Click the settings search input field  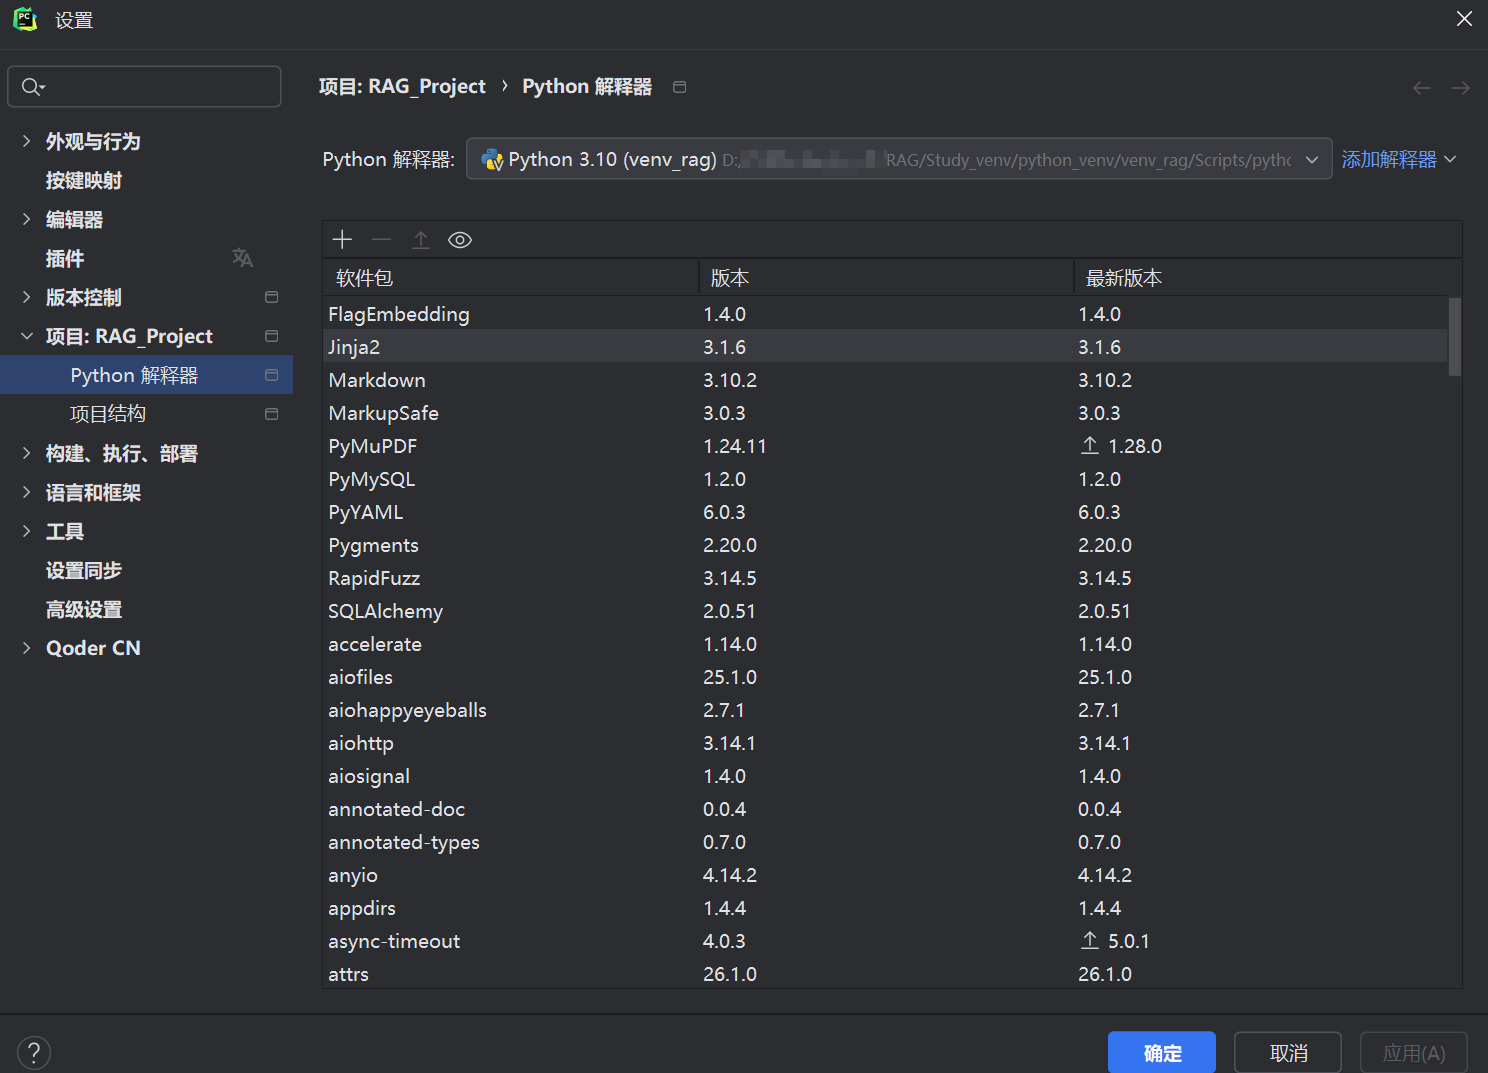(144, 87)
